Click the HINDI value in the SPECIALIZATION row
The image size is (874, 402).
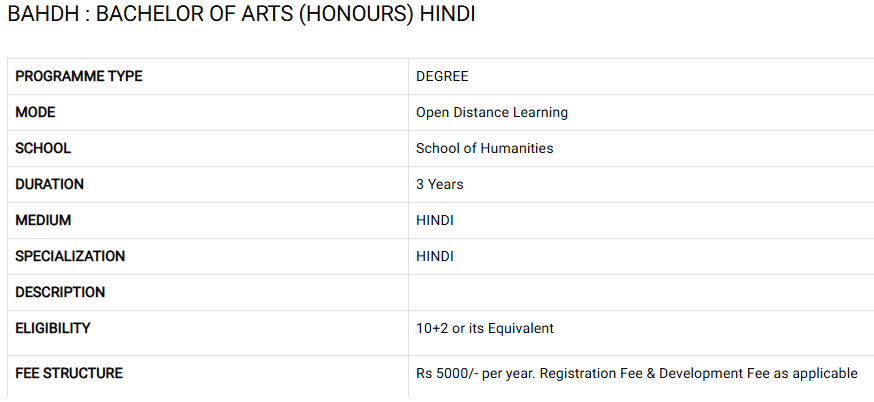pyautogui.click(x=434, y=256)
